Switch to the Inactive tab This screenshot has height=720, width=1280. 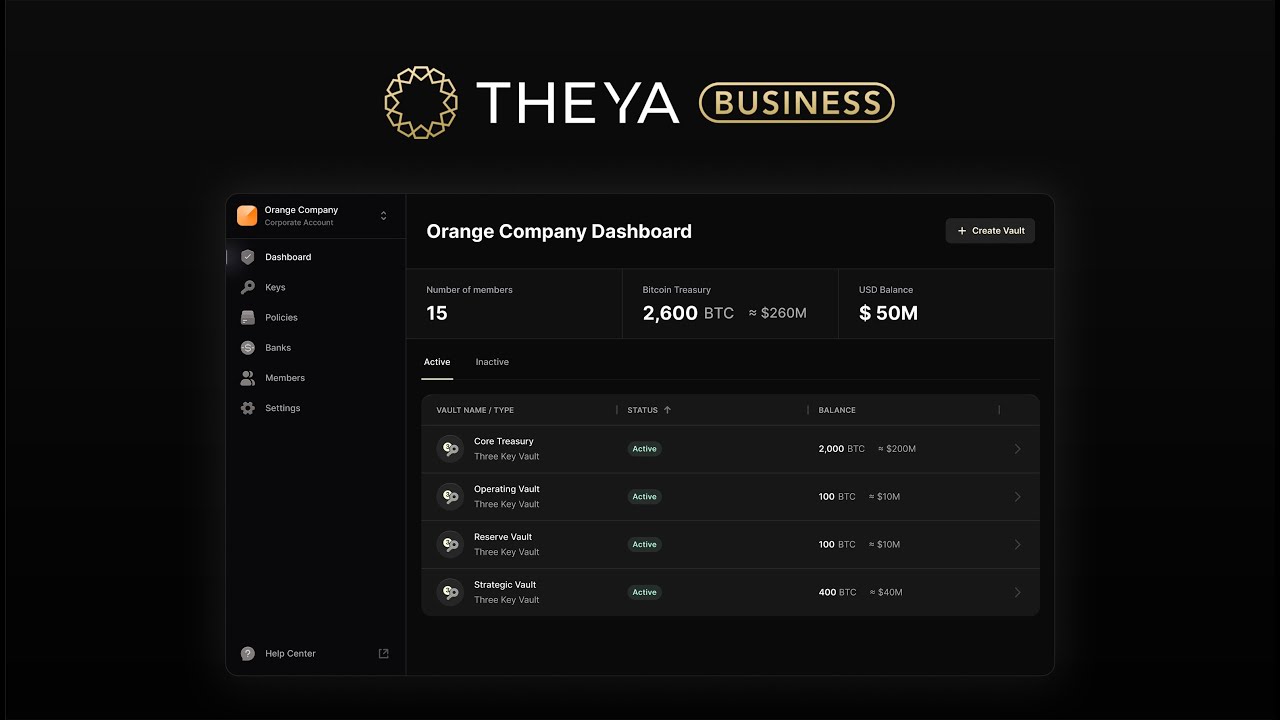[492, 362]
